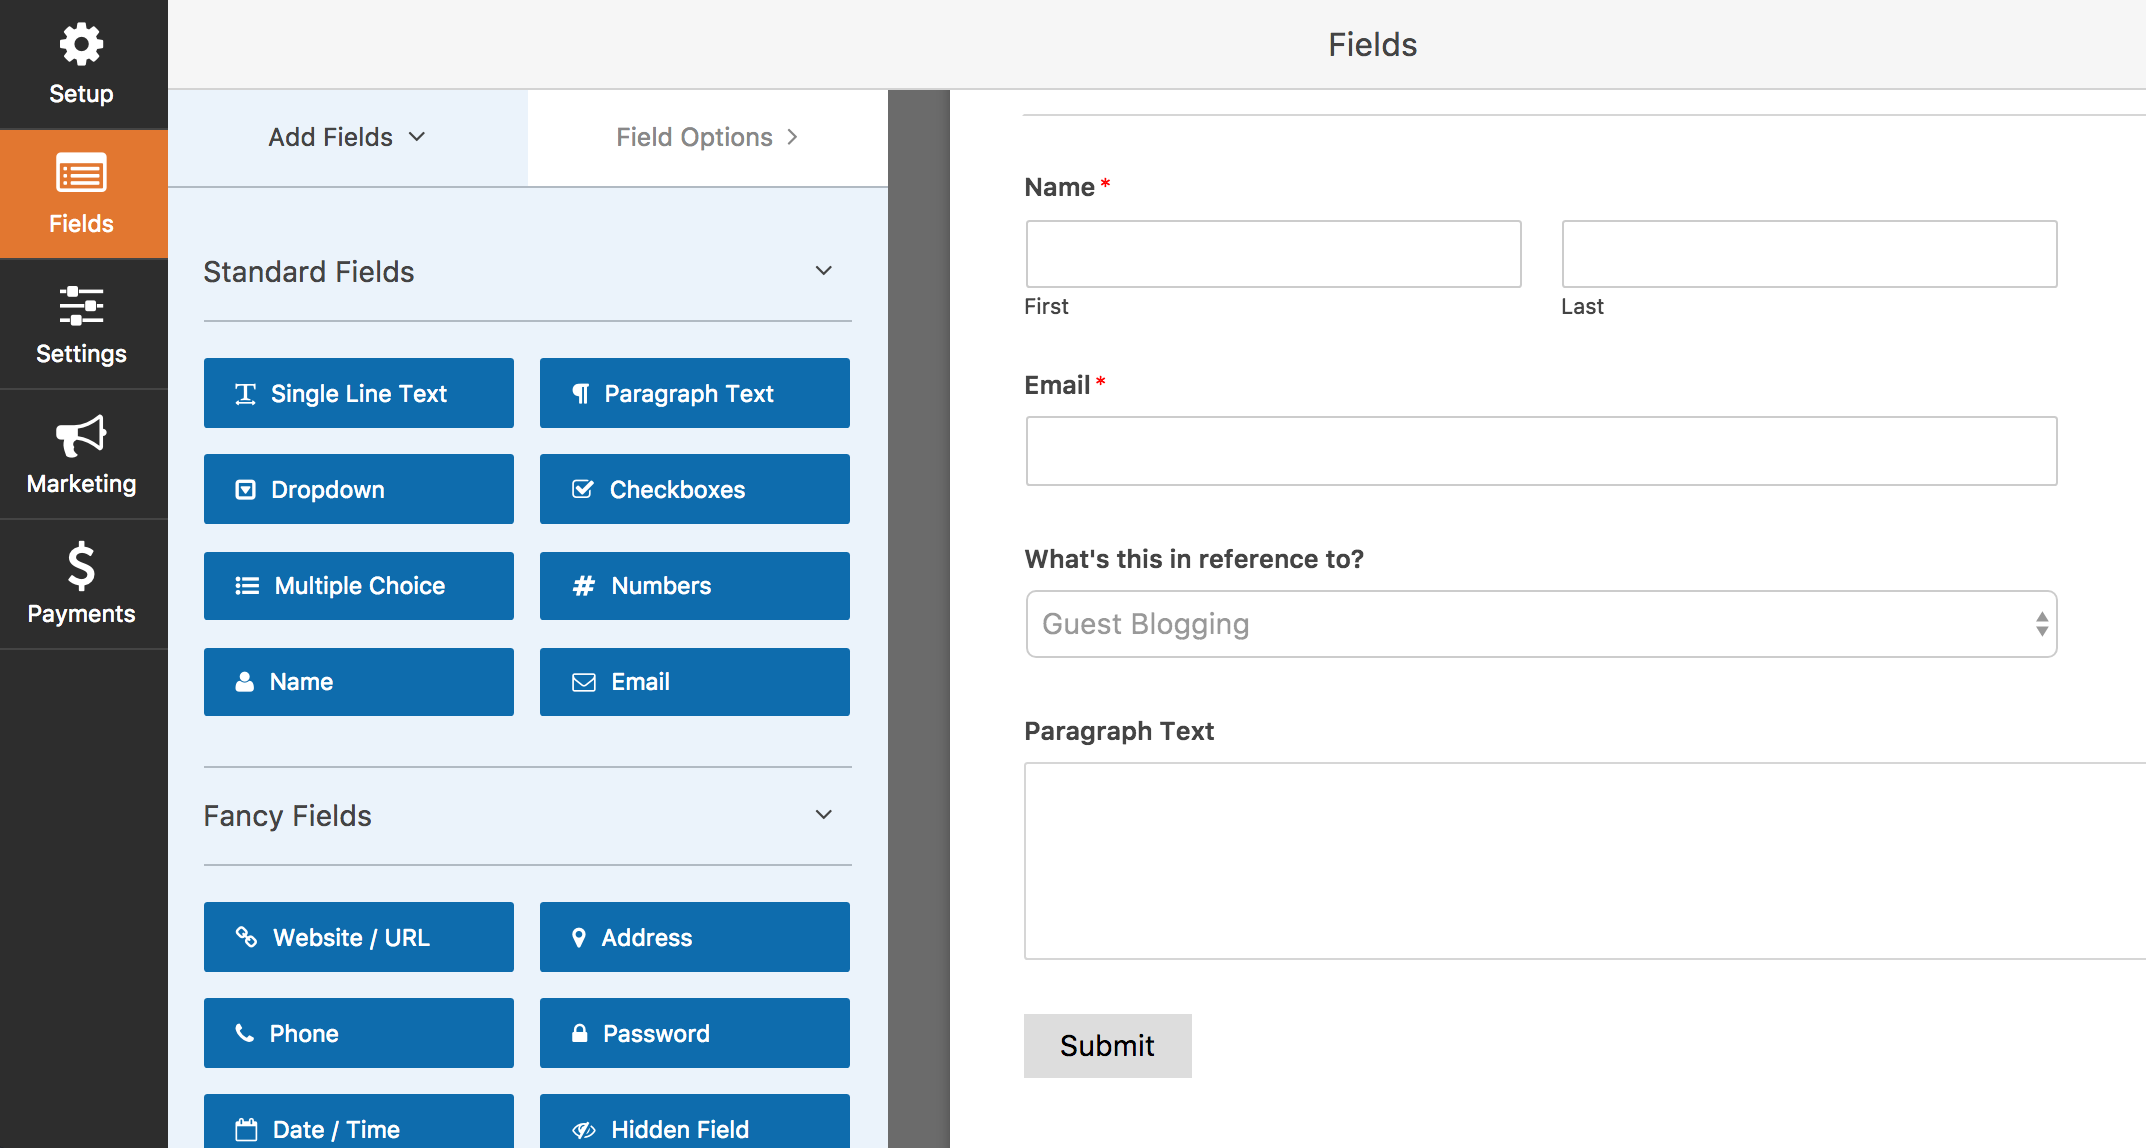Screen dimensions: 2146x1148
Task: Click the Submit button on the form preview
Action: pos(1107,1045)
